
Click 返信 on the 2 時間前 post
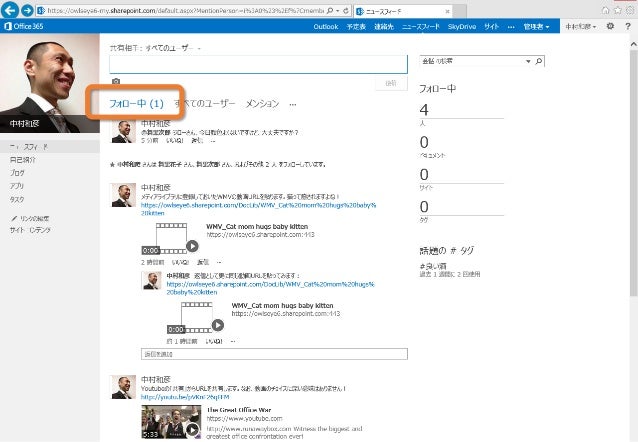(x=203, y=263)
